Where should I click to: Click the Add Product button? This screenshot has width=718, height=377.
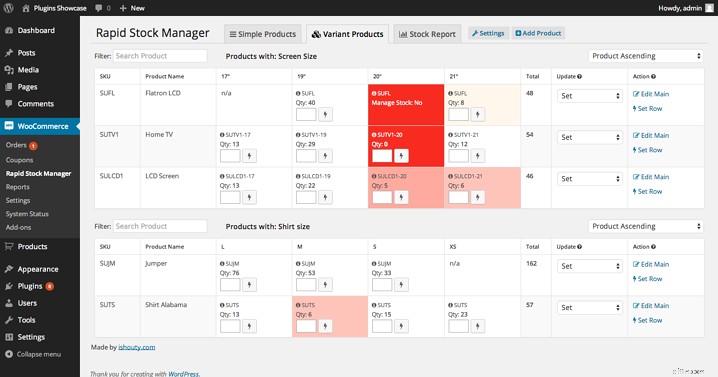538,33
